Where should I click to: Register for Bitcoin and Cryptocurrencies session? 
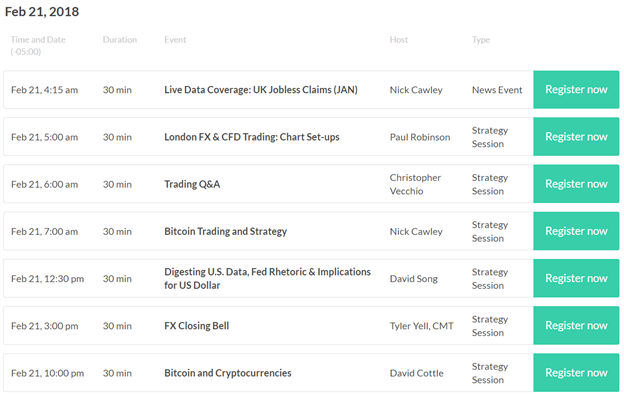coord(576,373)
